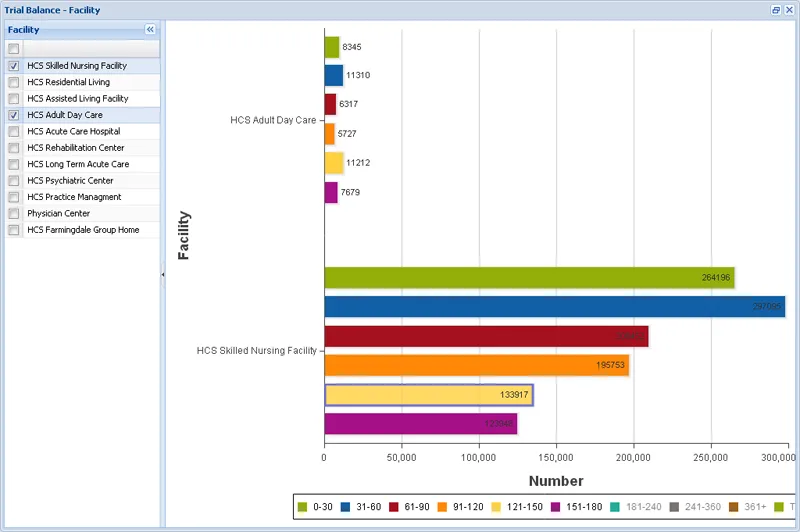Click the 31-60 blue legend icon

pos(345,507)
